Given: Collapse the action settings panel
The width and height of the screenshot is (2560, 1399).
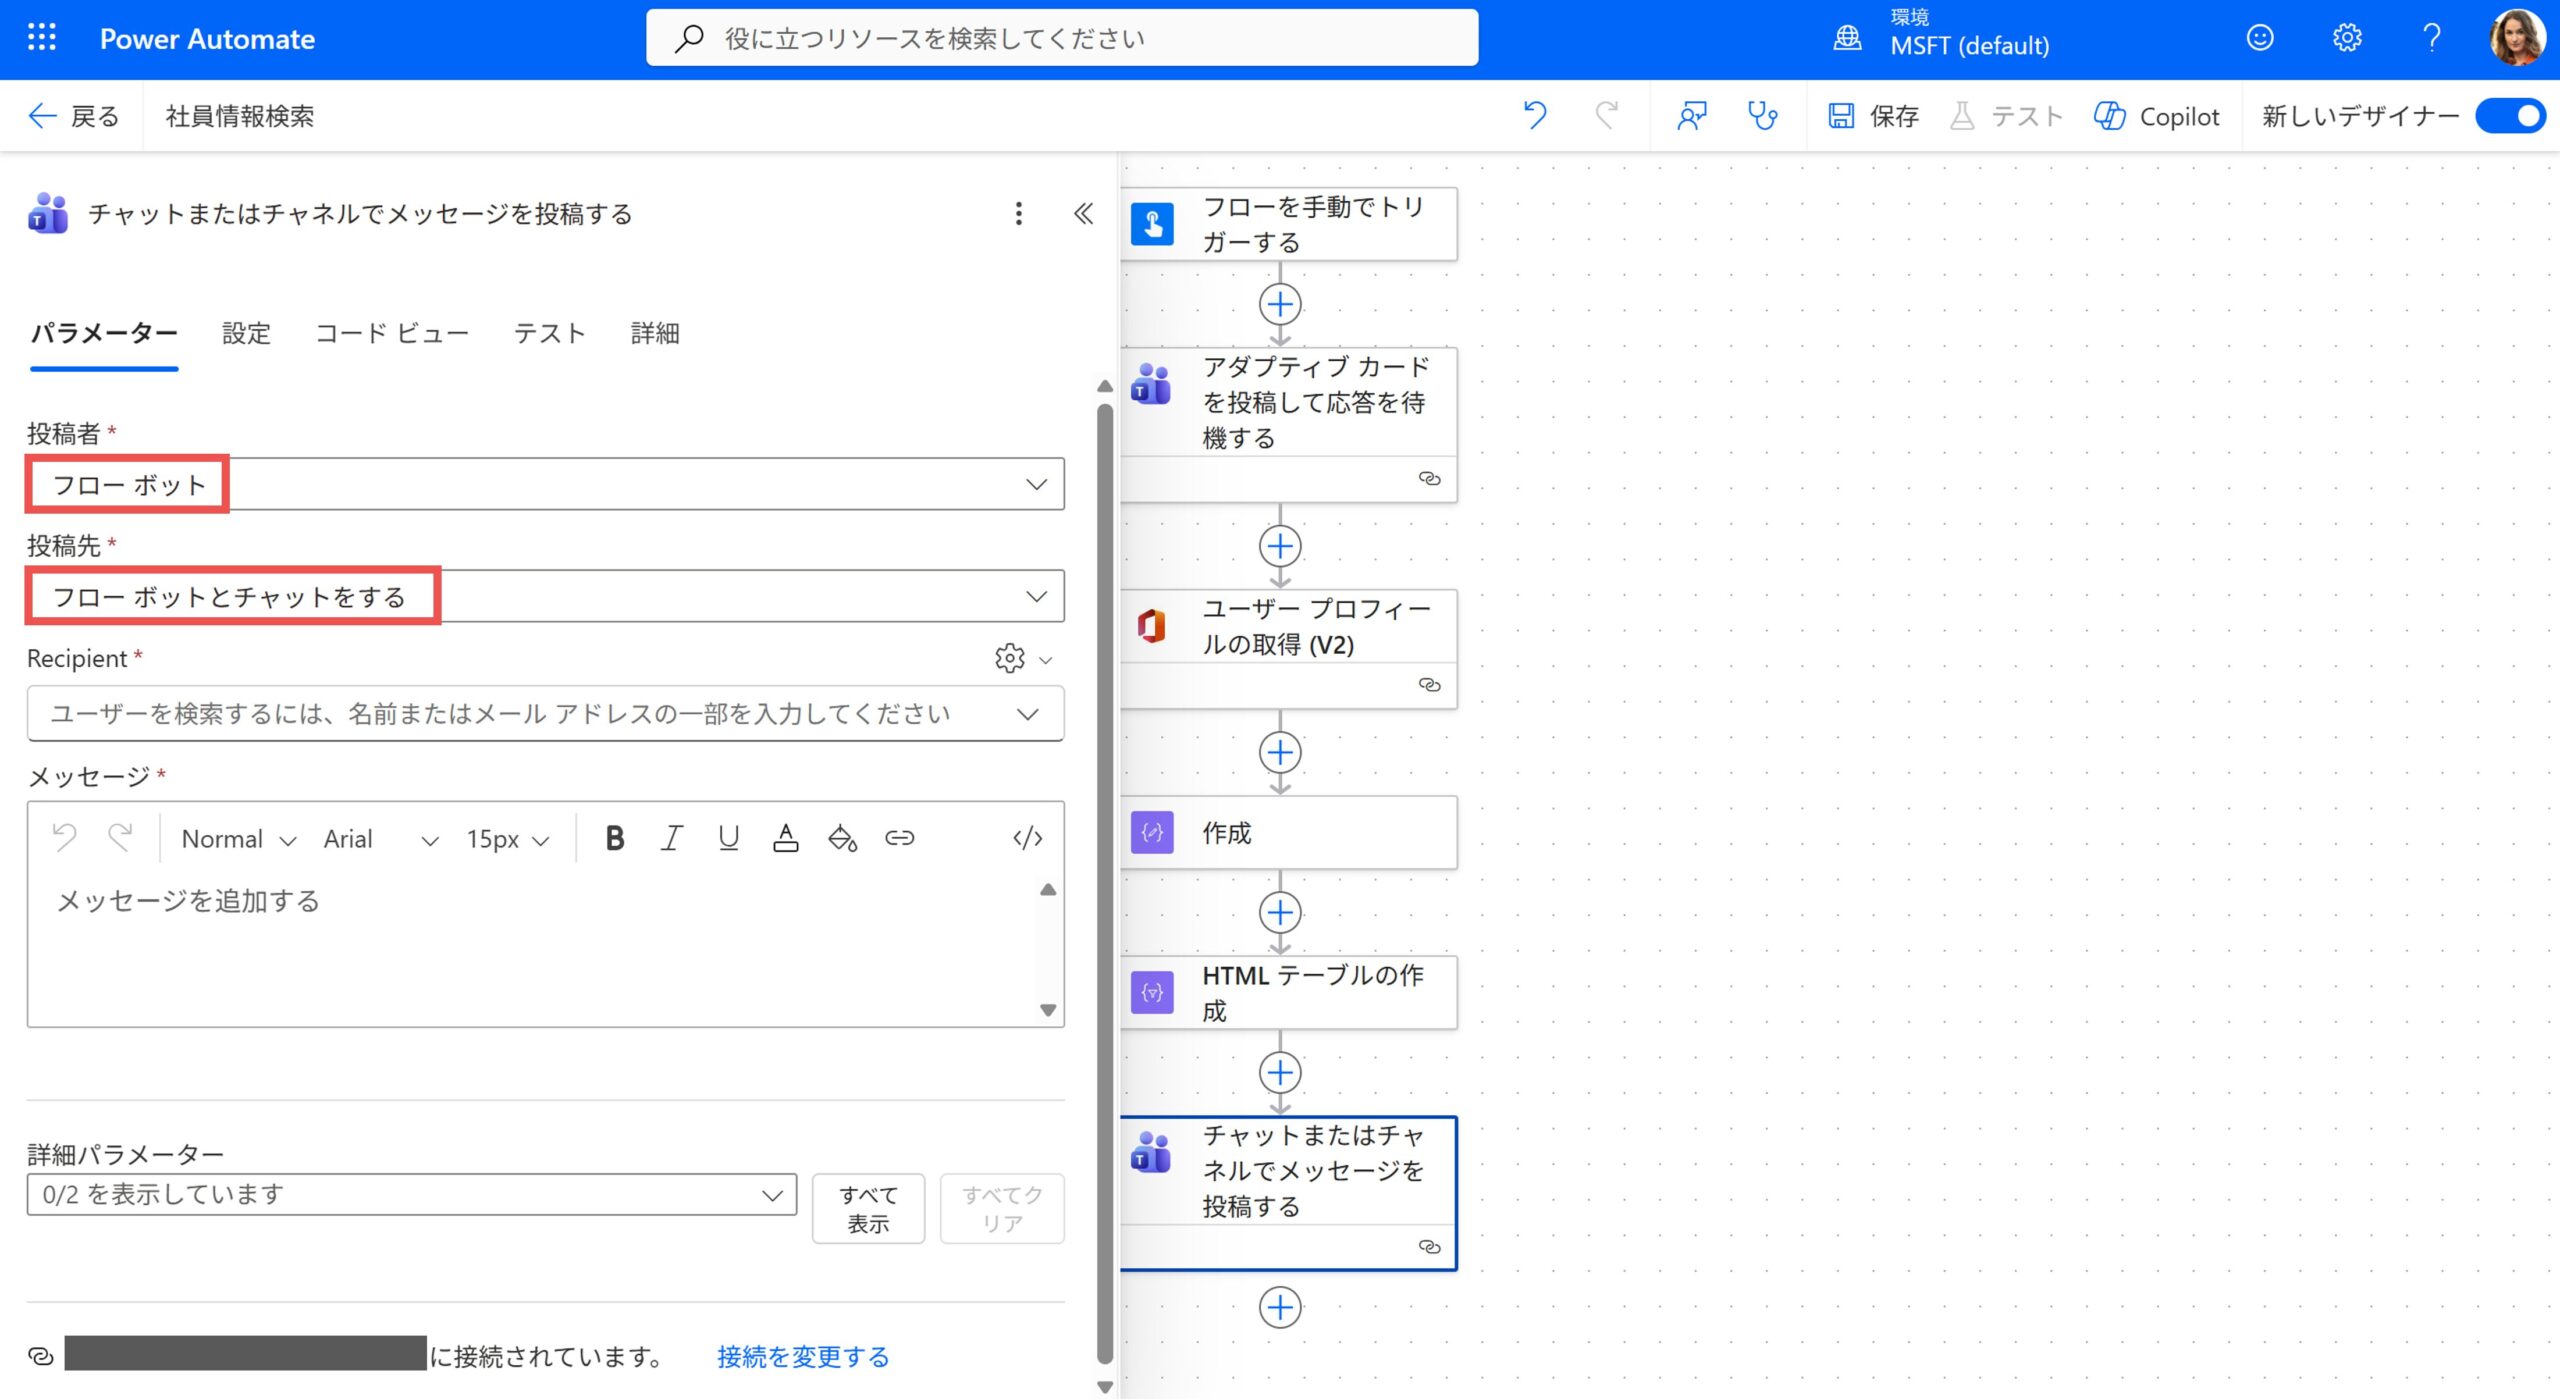Looking at the screenshot, I should (x=1083, y=213).
